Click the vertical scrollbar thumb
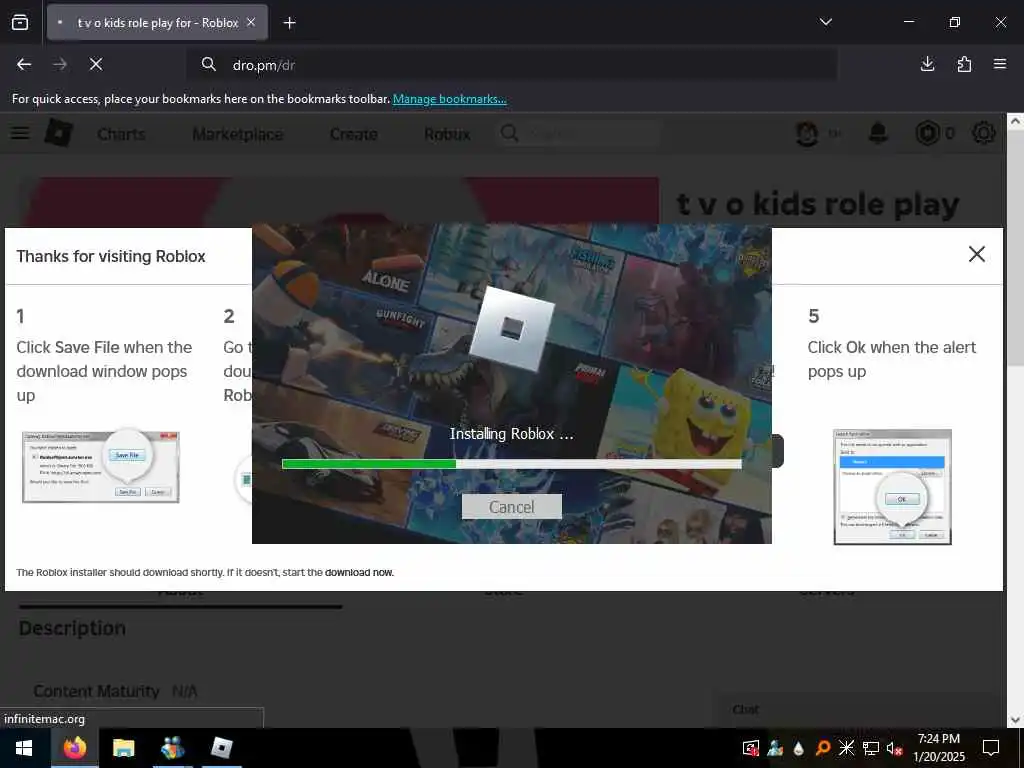The height and width of the screenshot is (768, 1024). point(1015,248)
